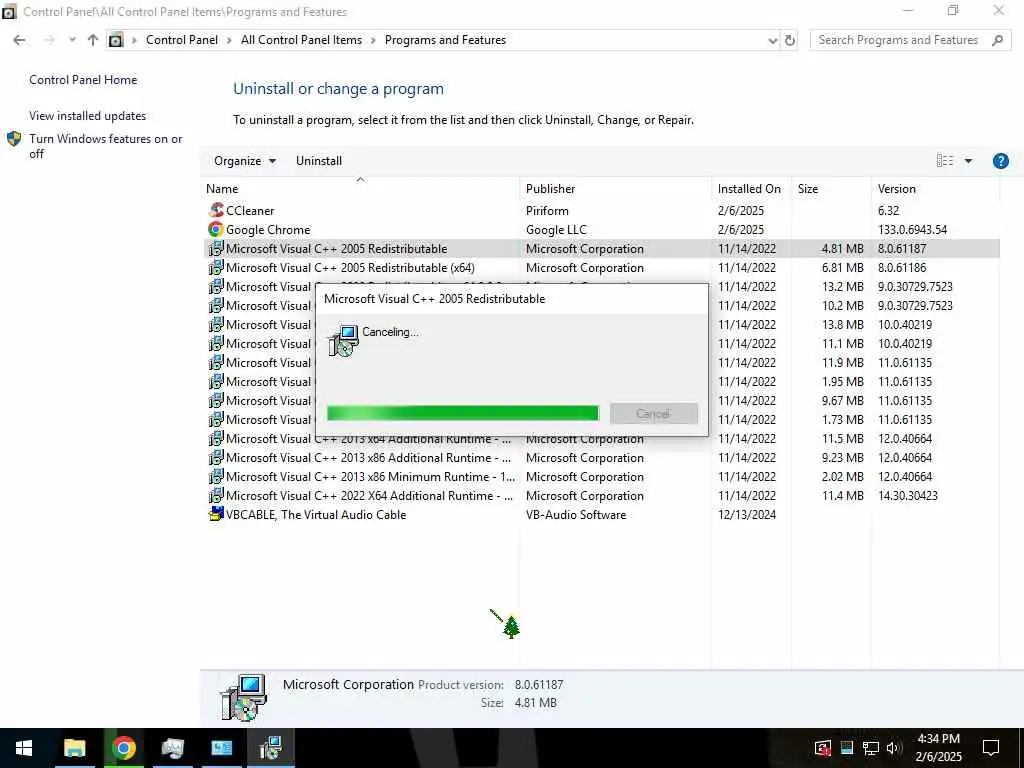Click the help question mark icon

[x=1000, y=161]
